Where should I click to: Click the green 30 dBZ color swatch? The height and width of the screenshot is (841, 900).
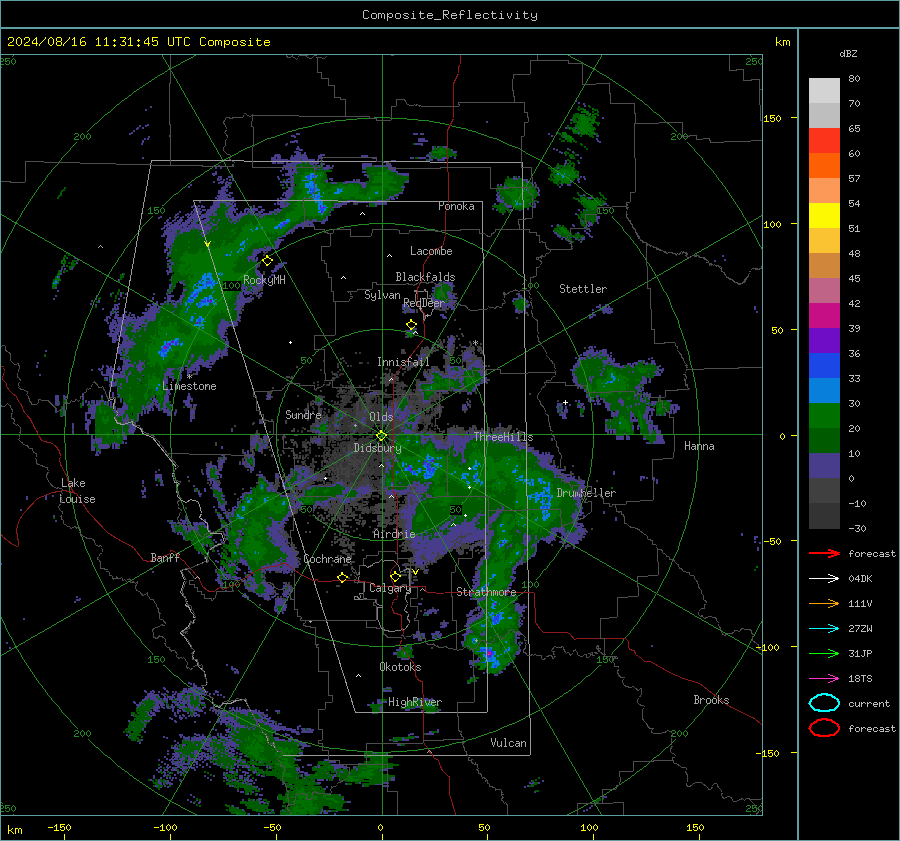824,416
